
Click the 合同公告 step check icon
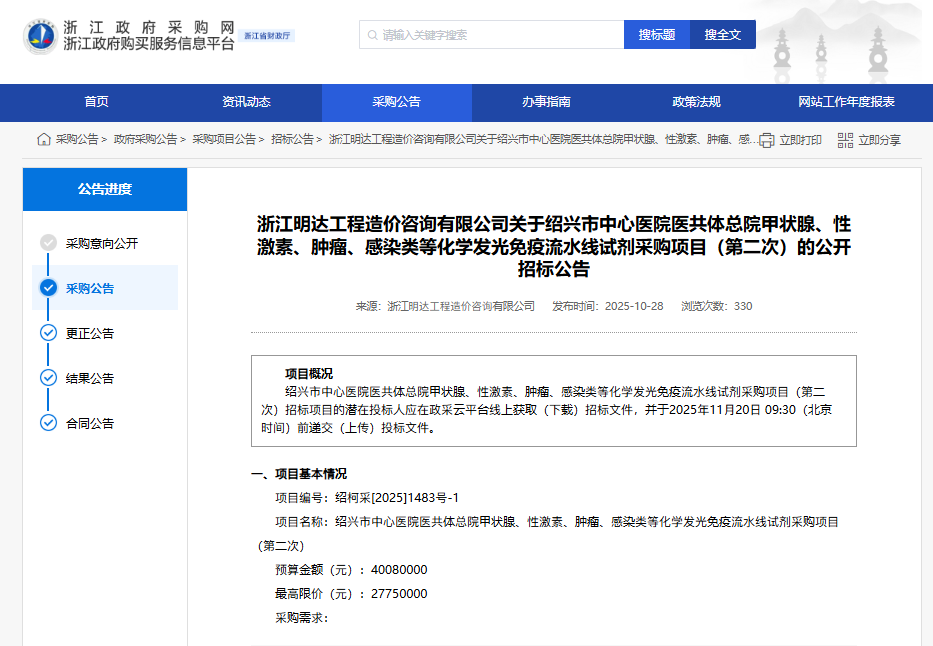(x=48, y=423)
